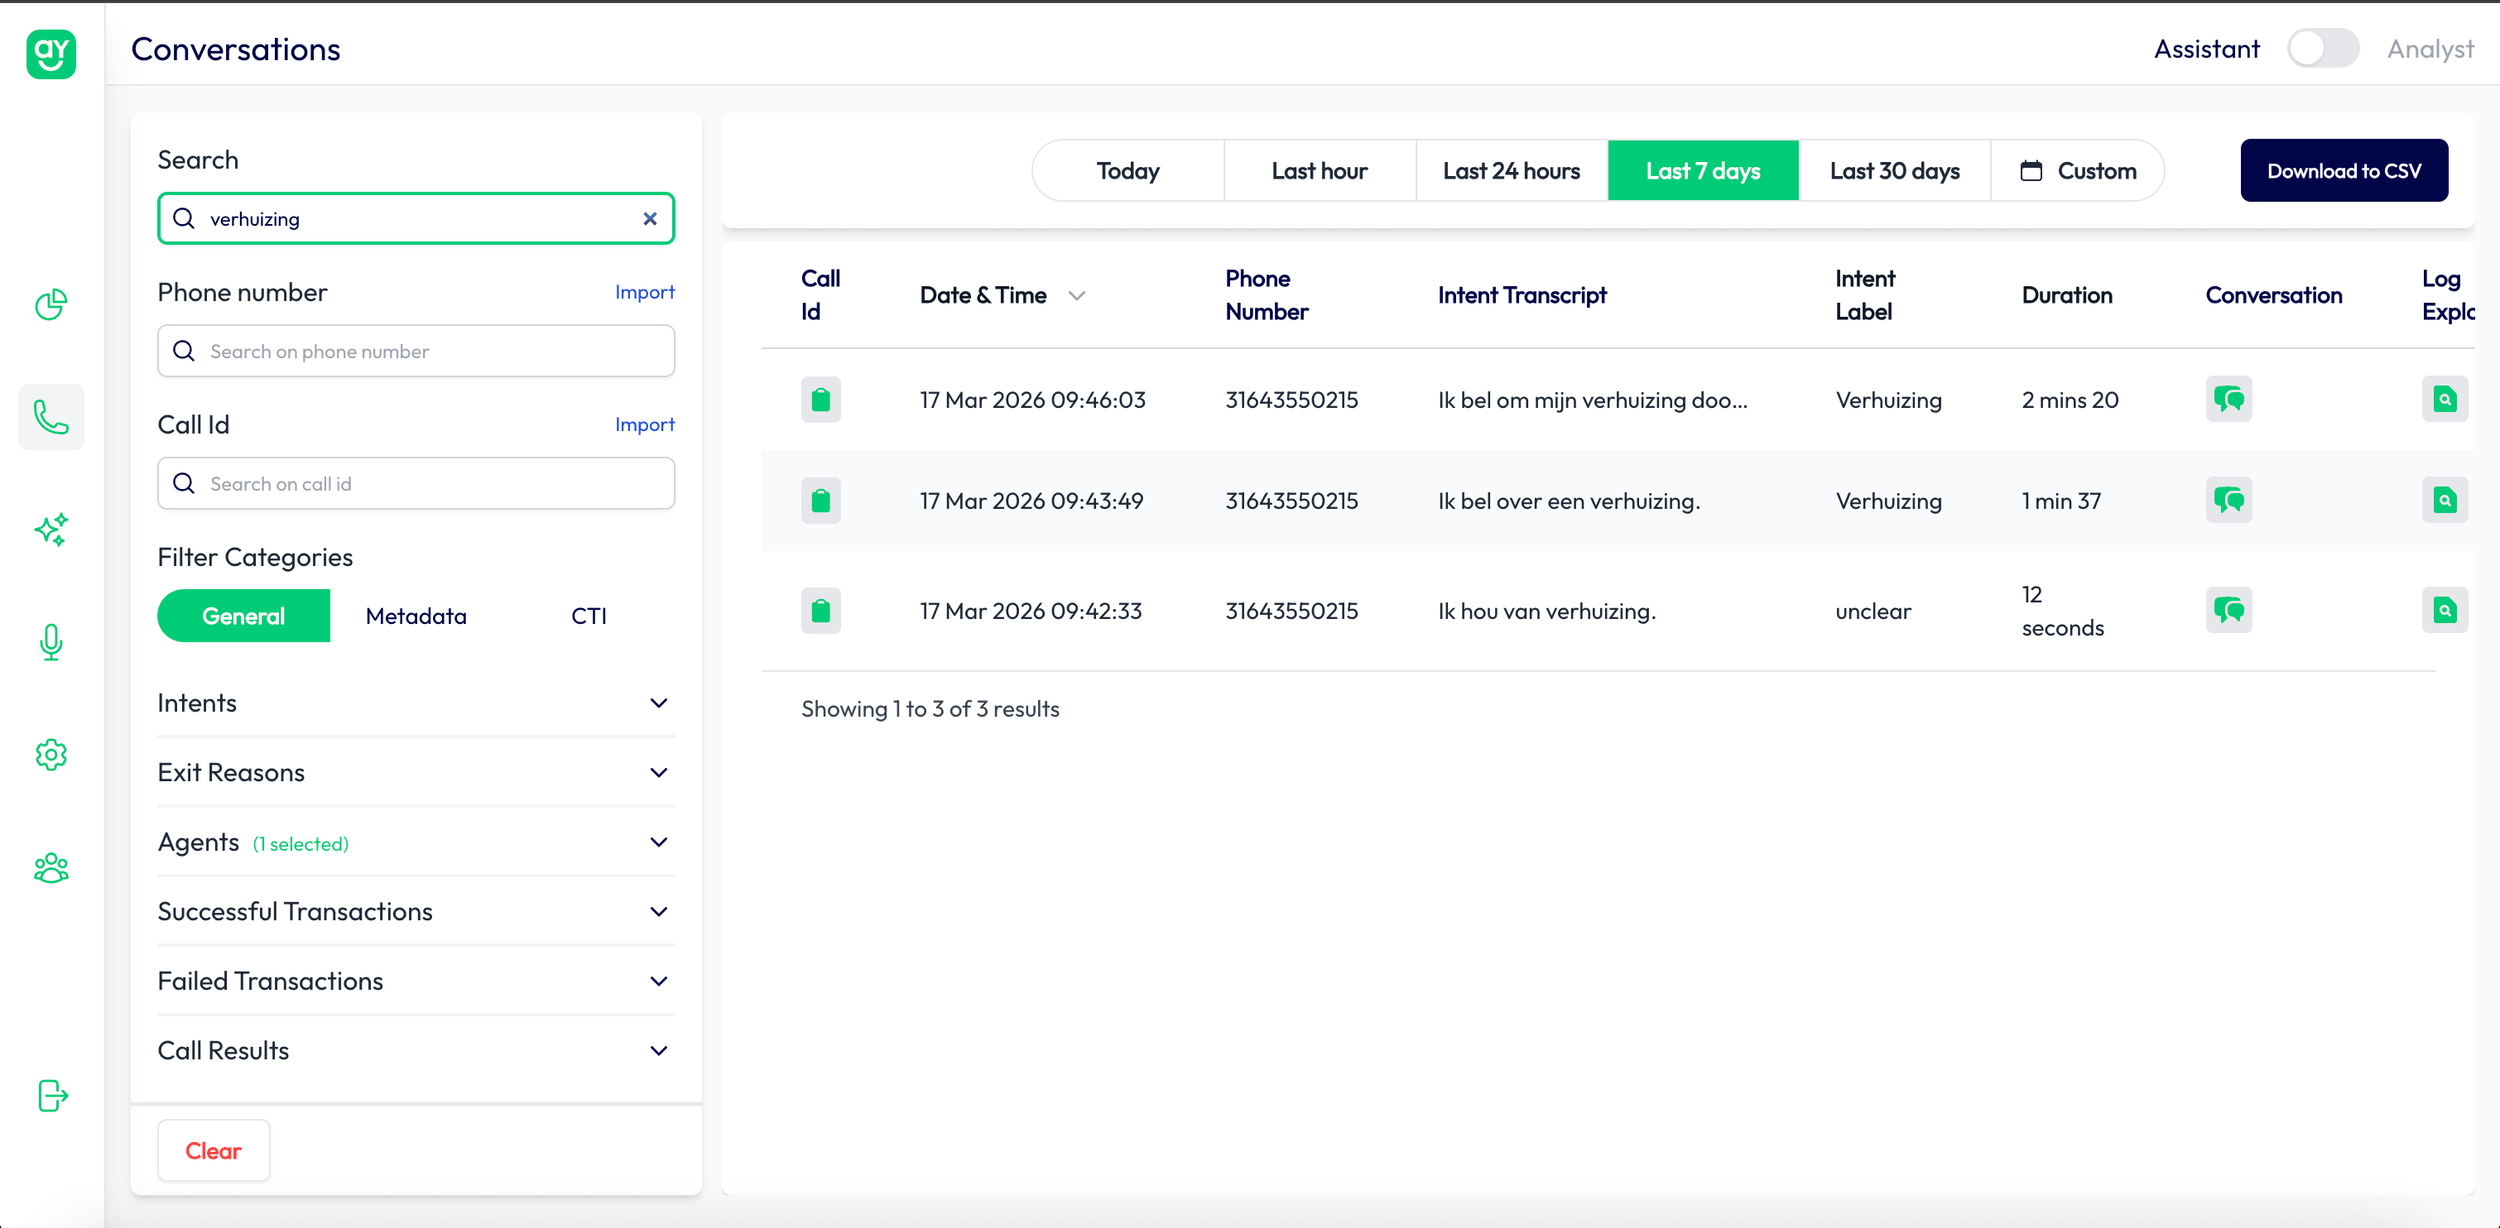Screen dimensions: 2500x1228
Task: Clear the verhuizing search via the X icon
Action: pyautogui.click(x=651, y=218)
